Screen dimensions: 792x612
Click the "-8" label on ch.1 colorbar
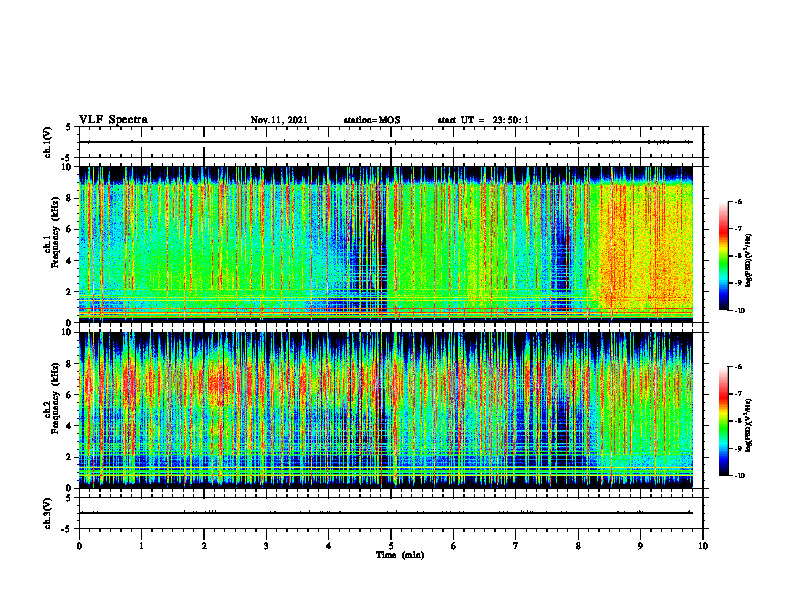point(738,256)
